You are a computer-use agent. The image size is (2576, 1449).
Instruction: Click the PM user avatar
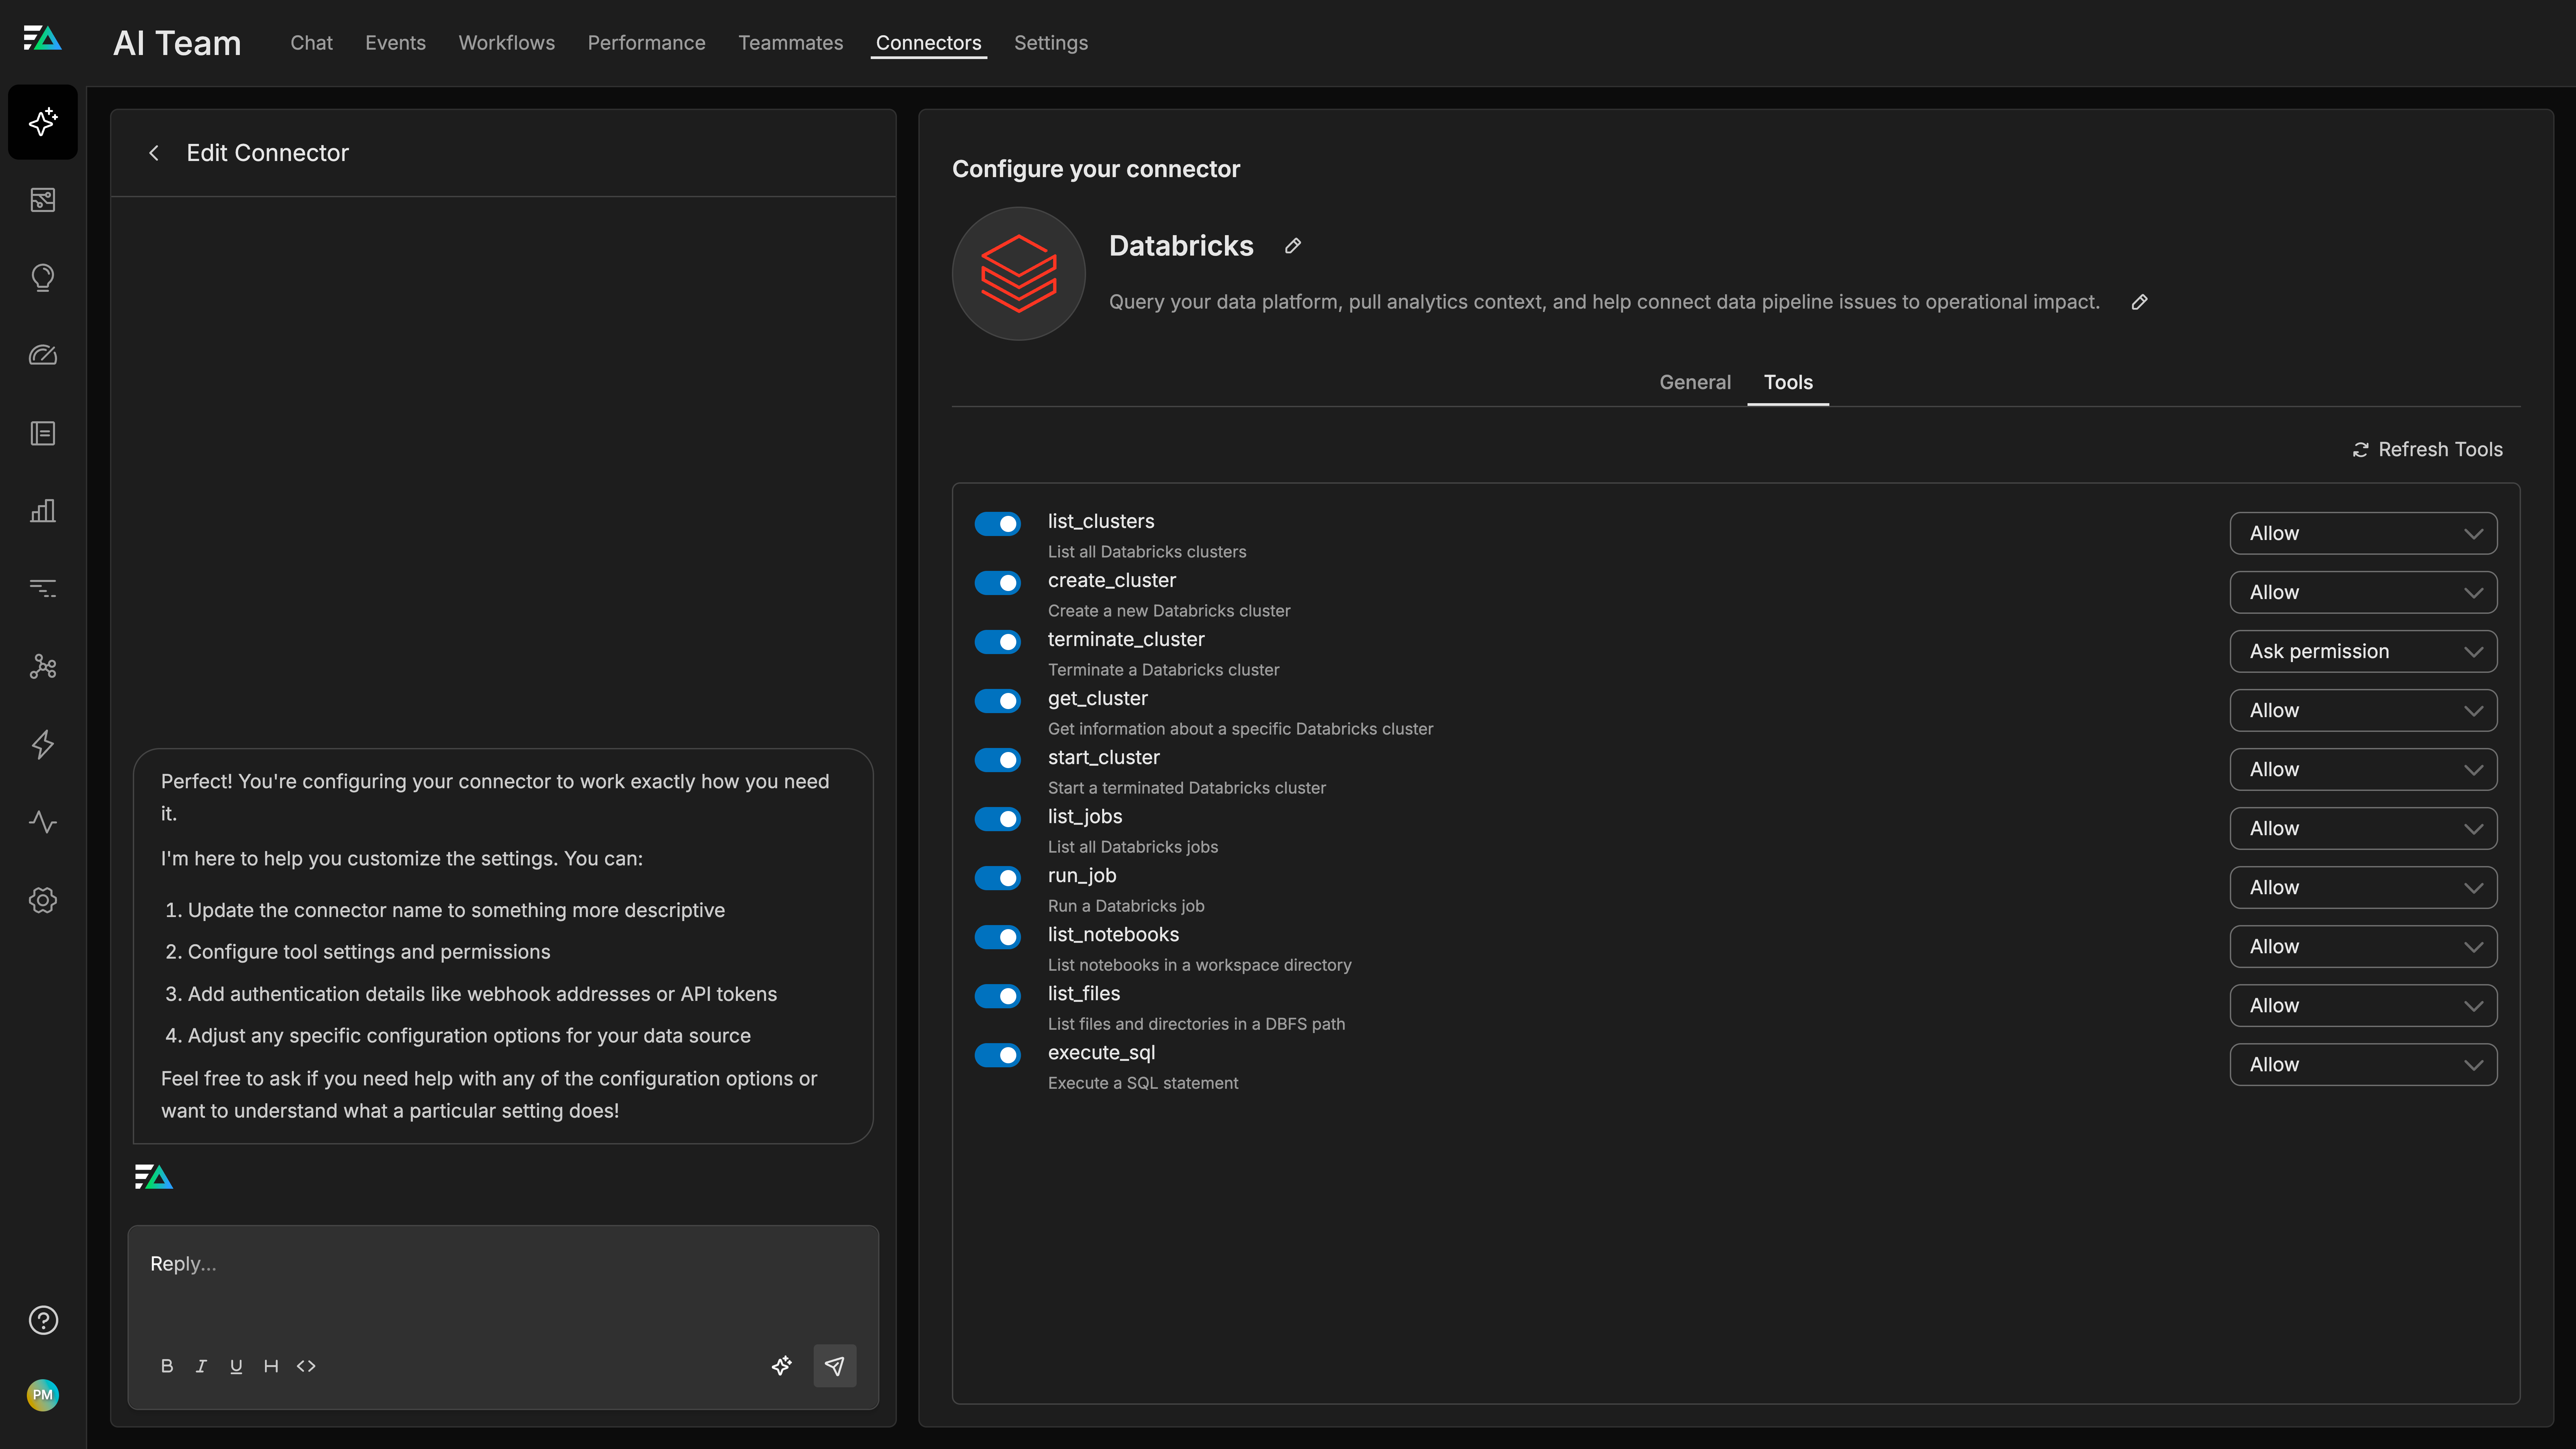[x=43, y=1395]
